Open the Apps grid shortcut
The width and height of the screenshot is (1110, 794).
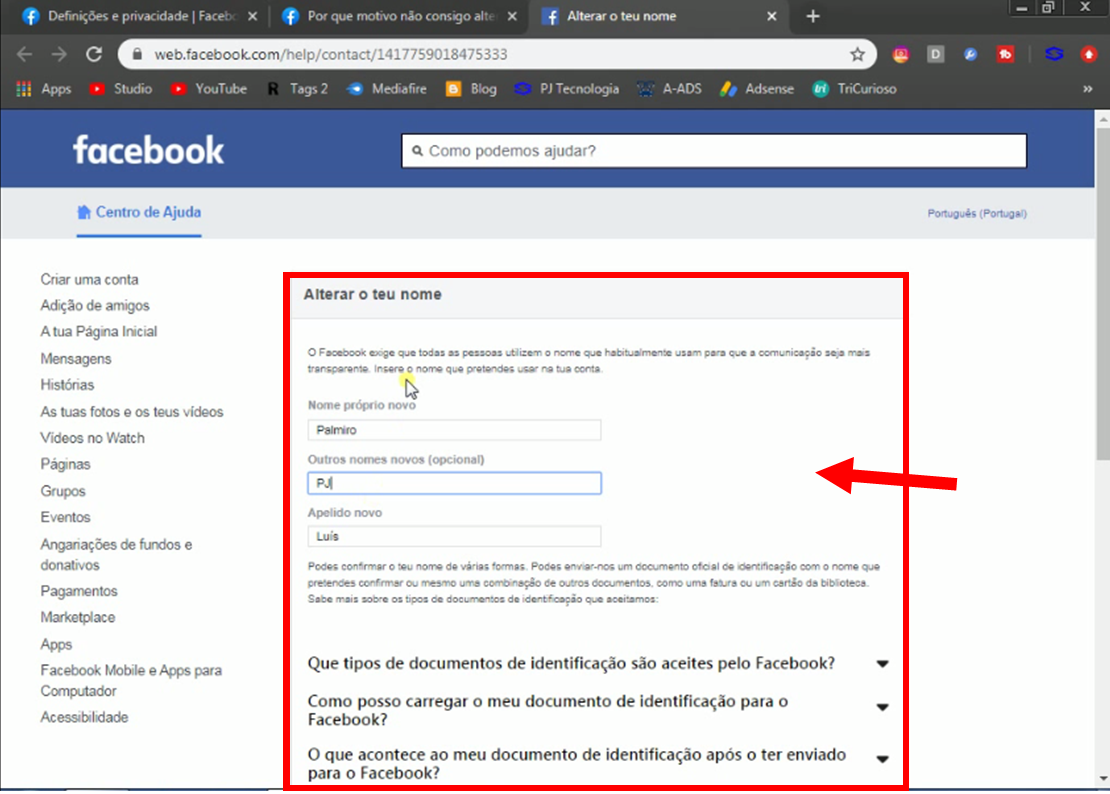pyautogui.click(x=44, y=89)
